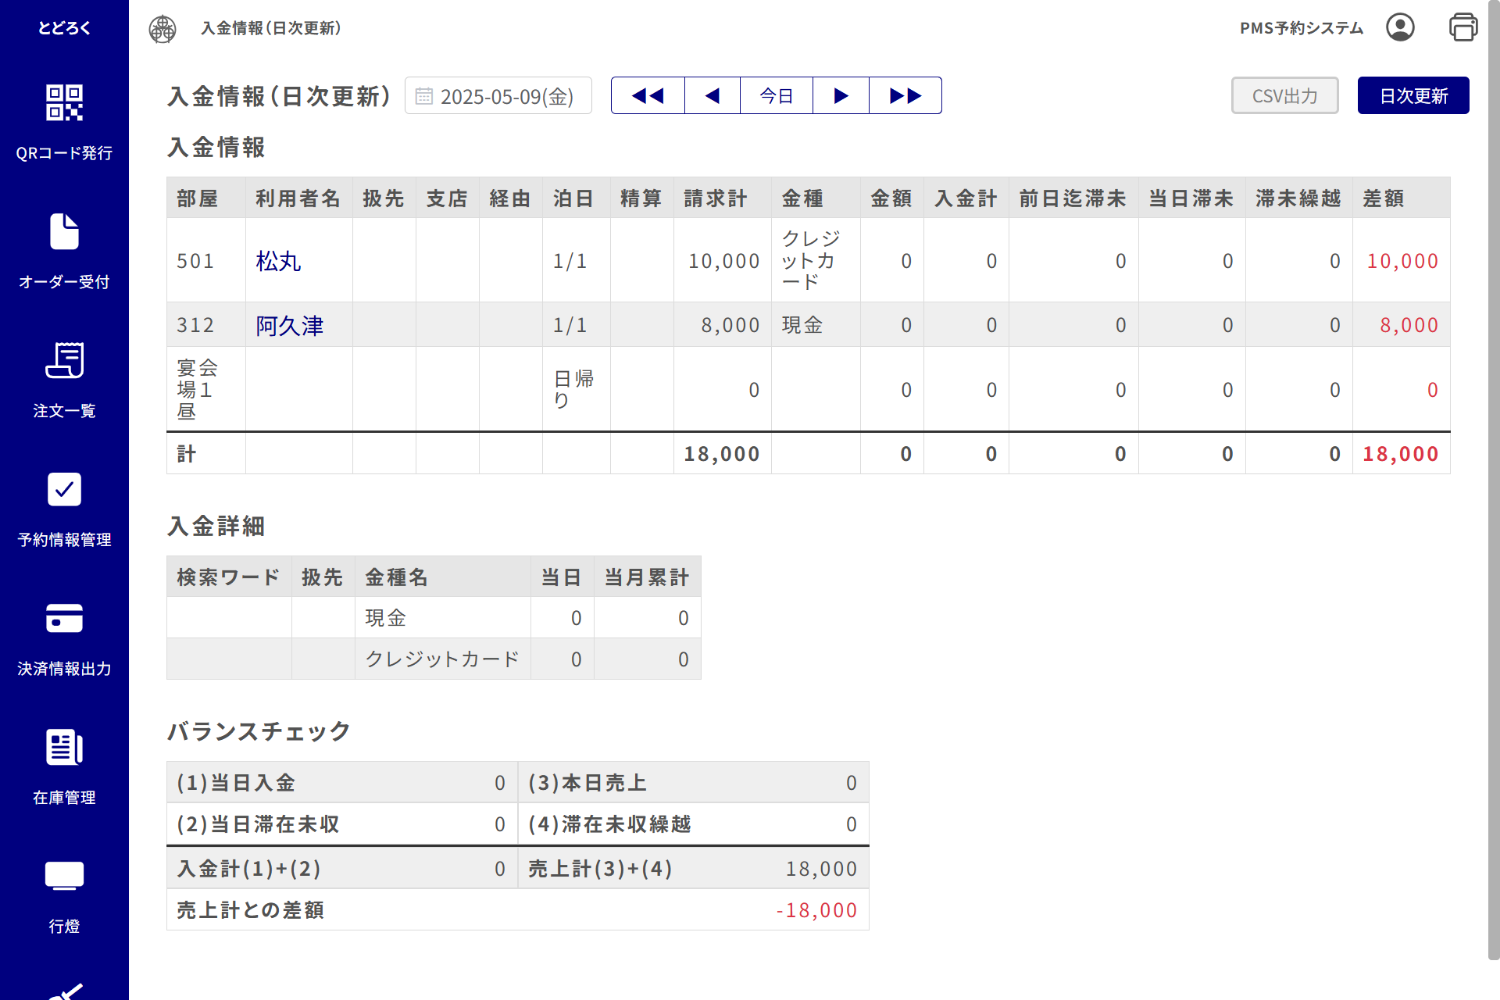The image size is (1500, 1000).
Task: Jump forward with double-right arrow button
Action: point(905,96)
